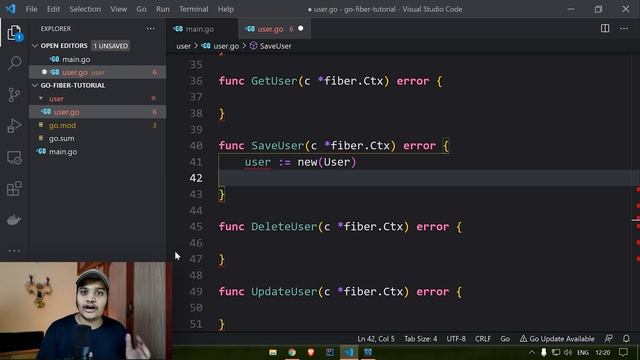Open the Docker view

click(x=14, y=220)
